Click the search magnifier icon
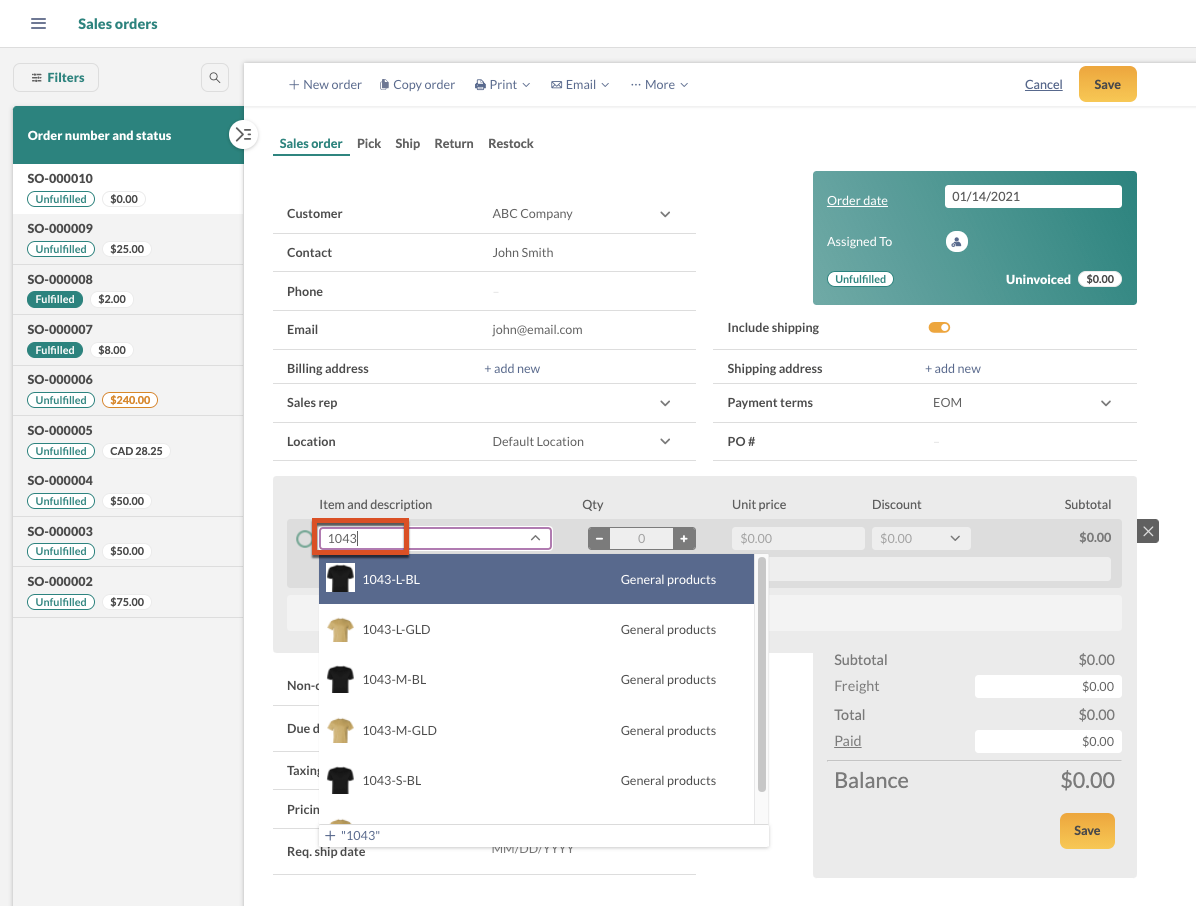Image resolution: width=1196 pixels, height=906 pixels. coord(214,77)
